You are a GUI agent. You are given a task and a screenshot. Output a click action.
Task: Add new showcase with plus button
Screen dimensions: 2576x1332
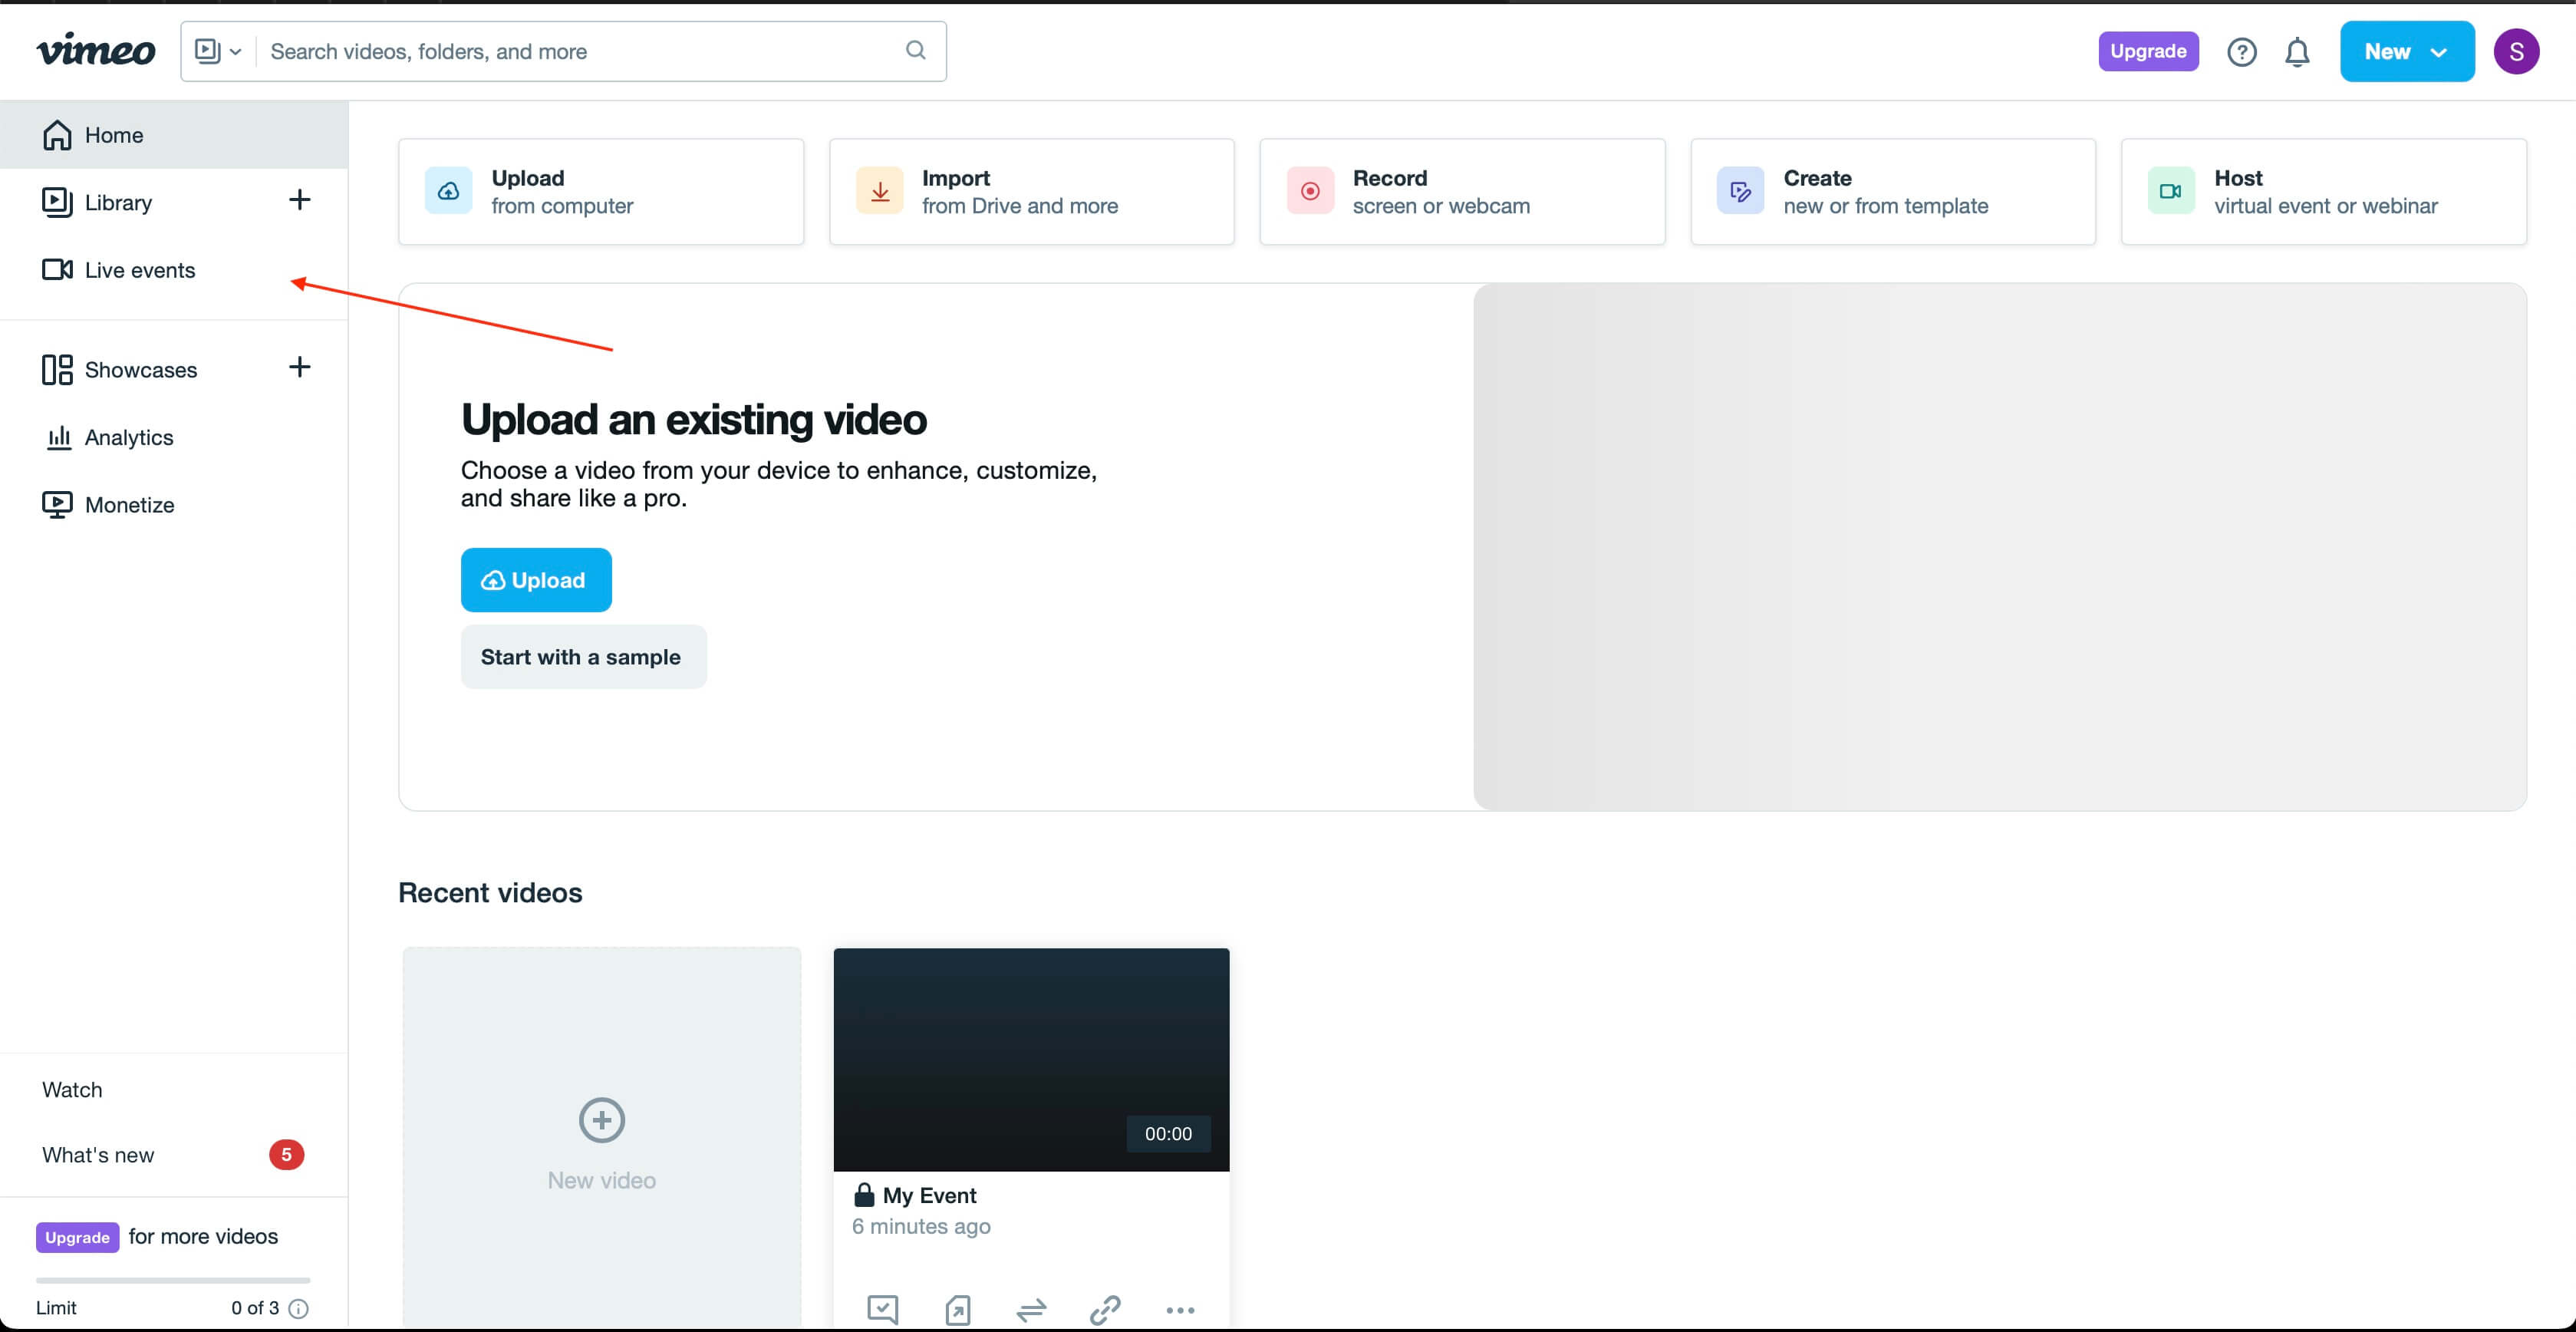(x=299, y=367)
